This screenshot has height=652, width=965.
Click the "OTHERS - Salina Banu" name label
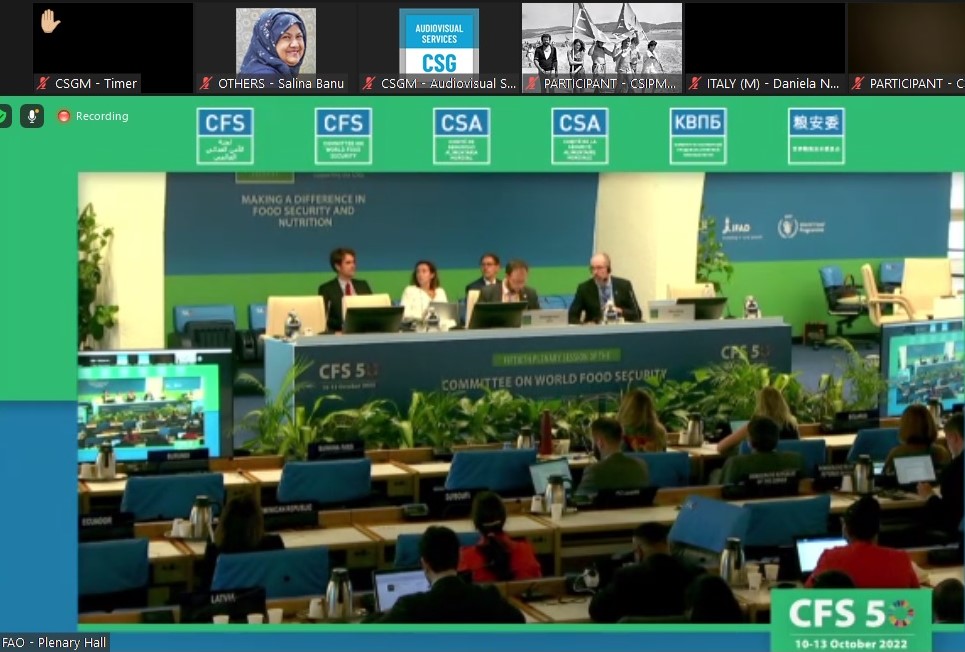click(281, 84)
